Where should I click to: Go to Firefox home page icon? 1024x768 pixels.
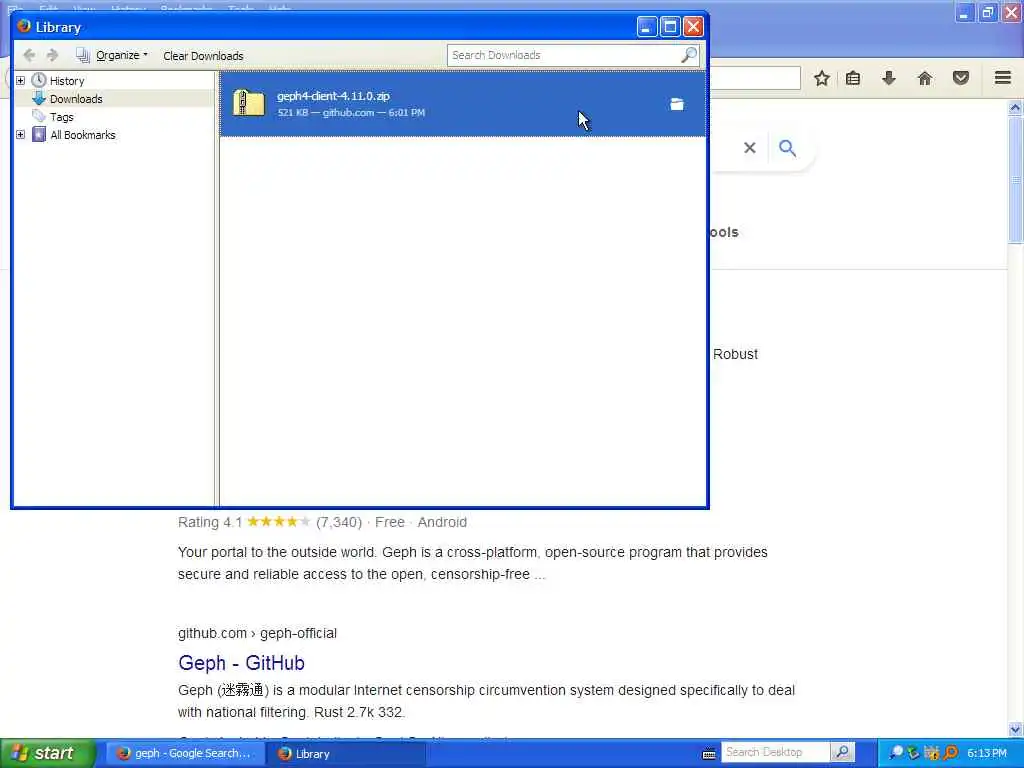pyautogui.click(x=925, y=78)
